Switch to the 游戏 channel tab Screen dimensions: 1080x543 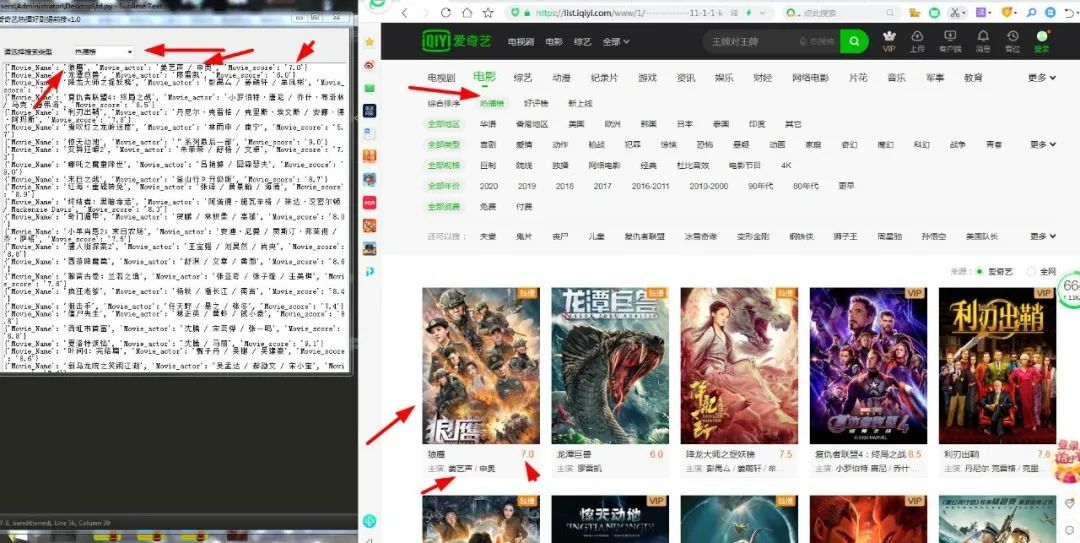tap(647, 78)
